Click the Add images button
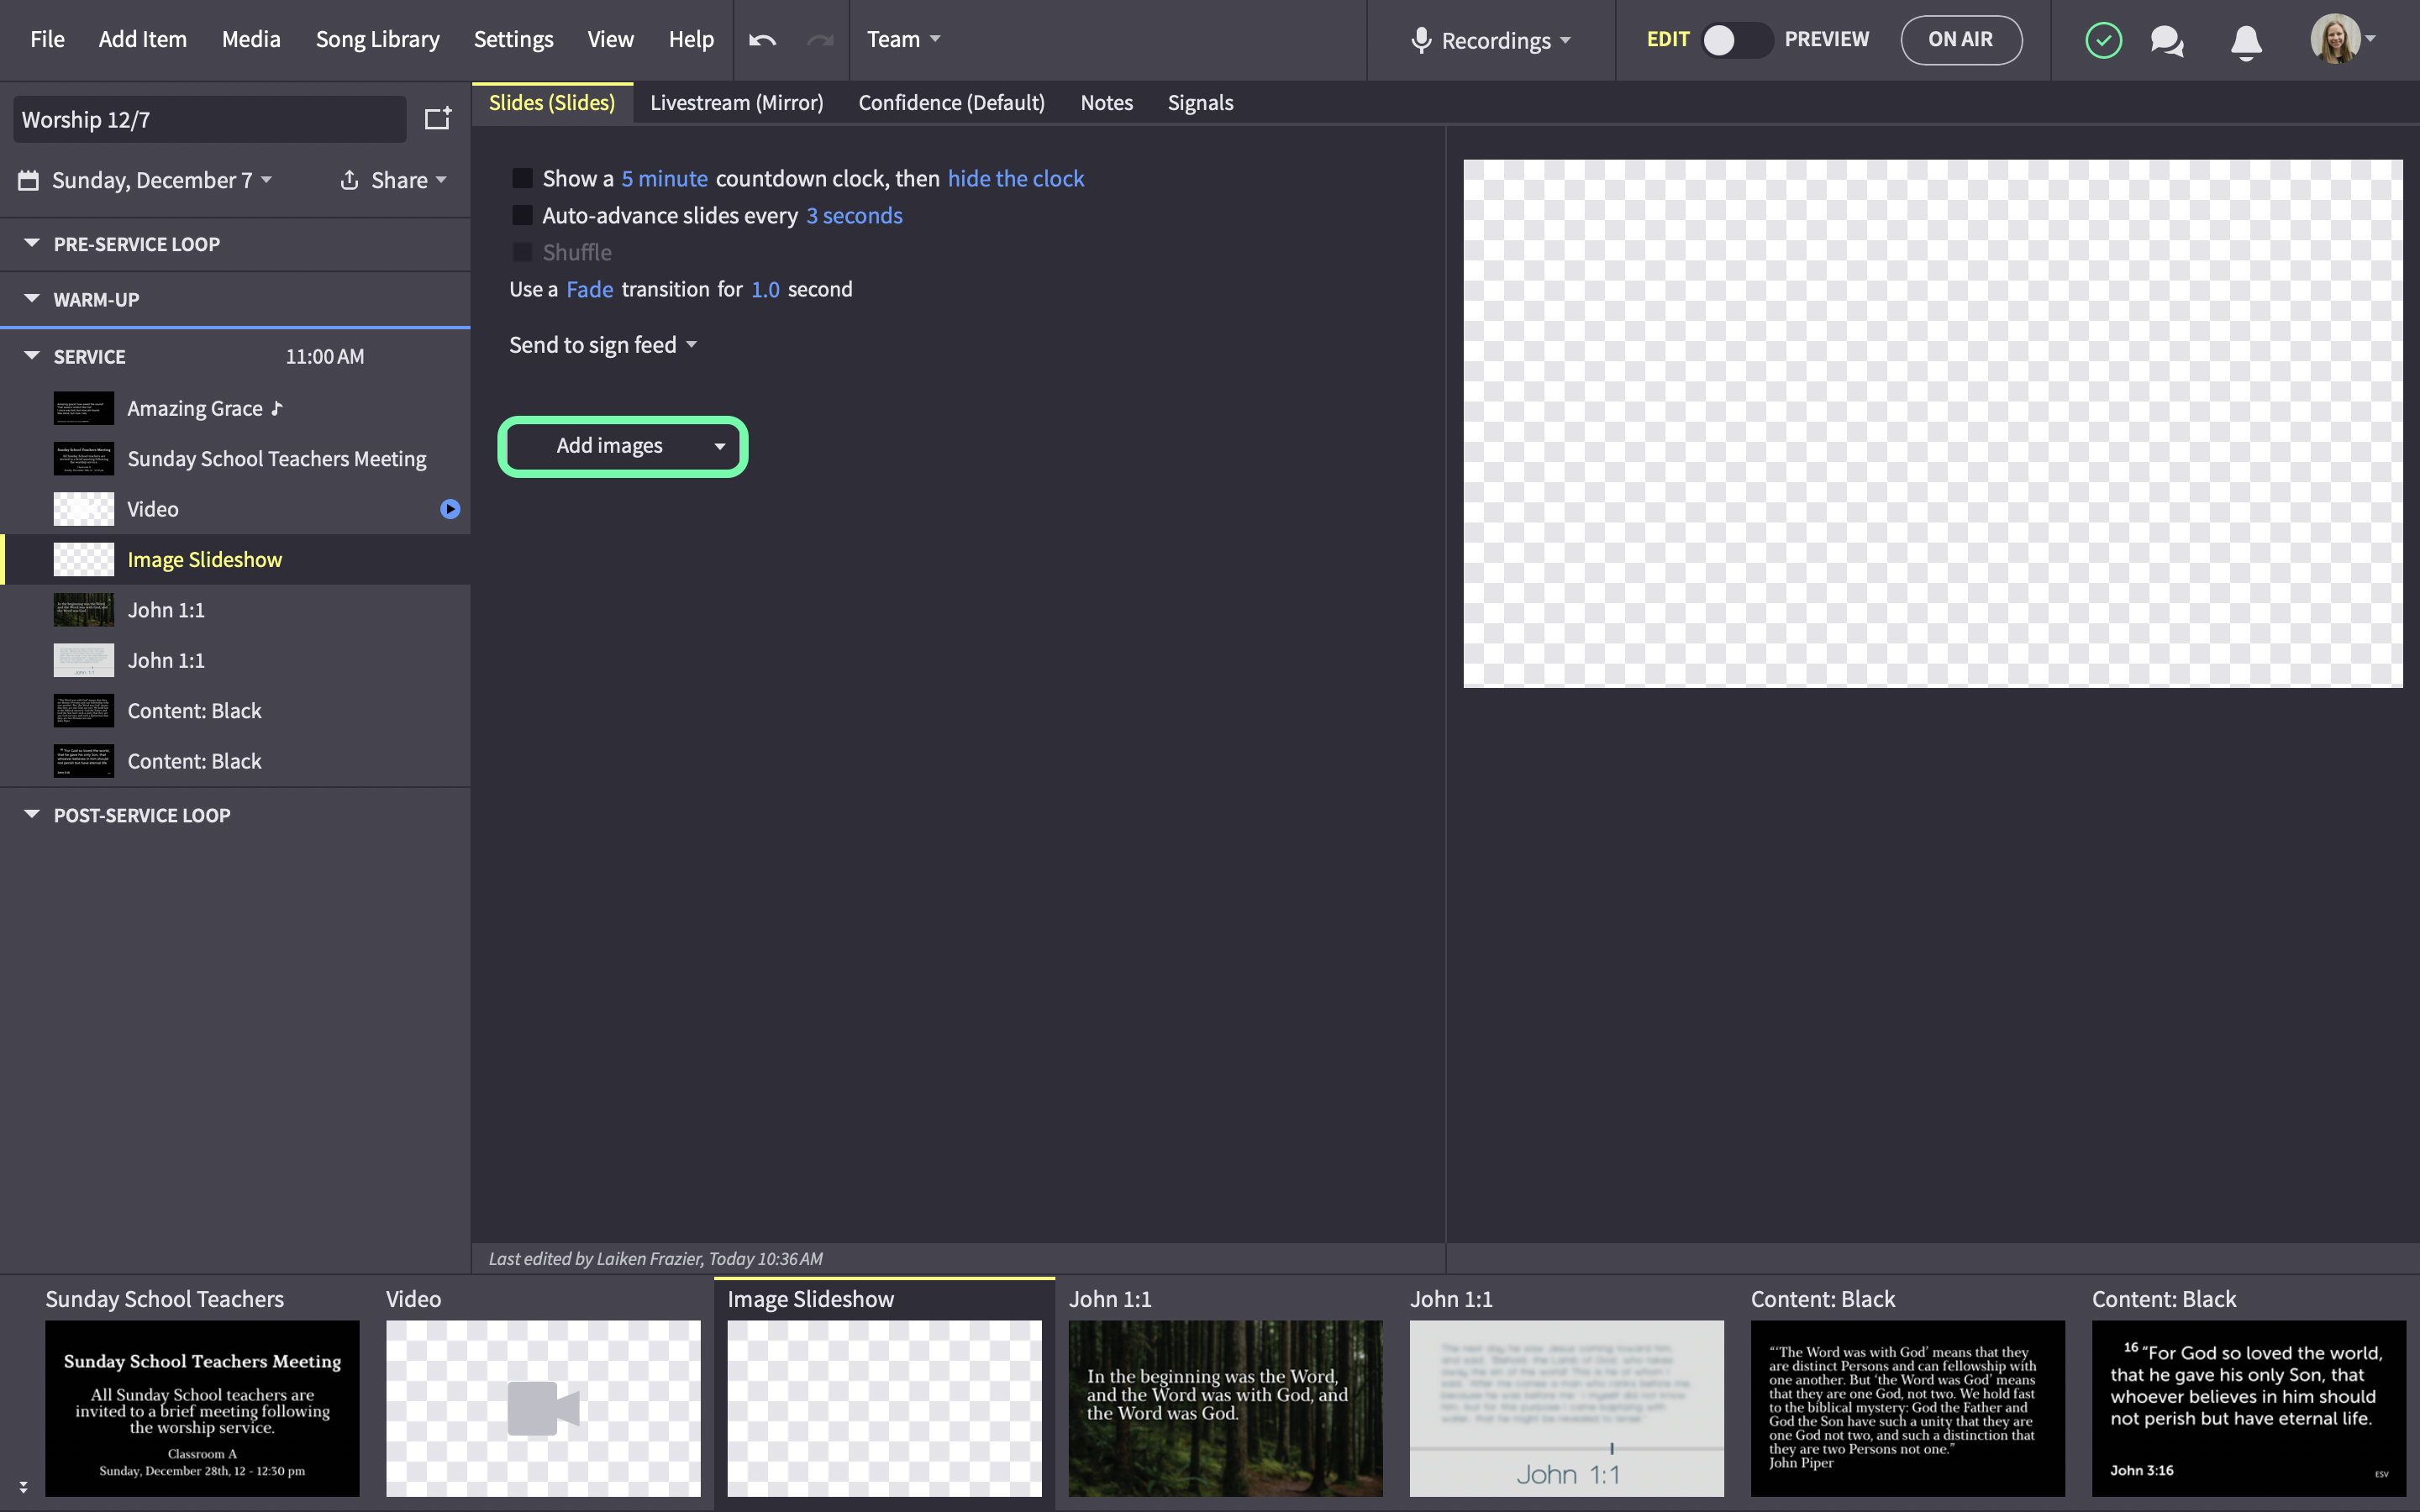 [609, 446]
